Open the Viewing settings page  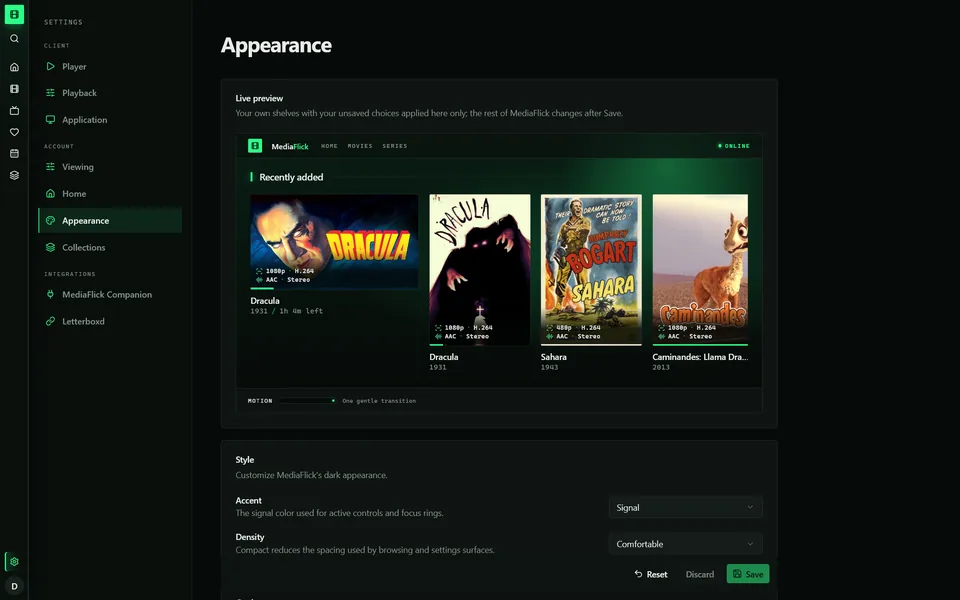pos(110,167)
